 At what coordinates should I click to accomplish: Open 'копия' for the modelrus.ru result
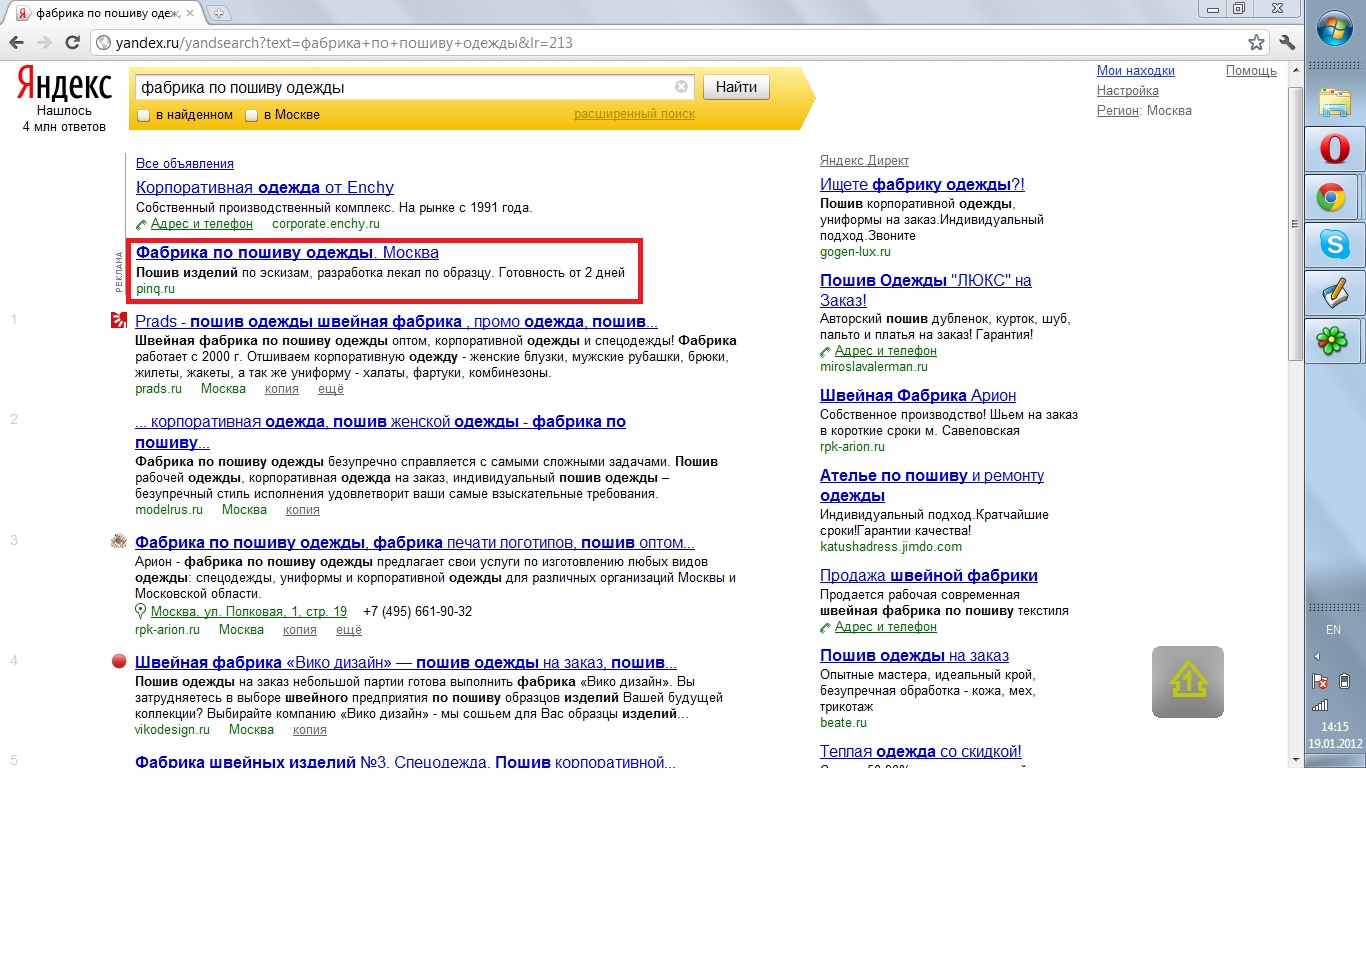pyautogui.click(x=303, y=510)
